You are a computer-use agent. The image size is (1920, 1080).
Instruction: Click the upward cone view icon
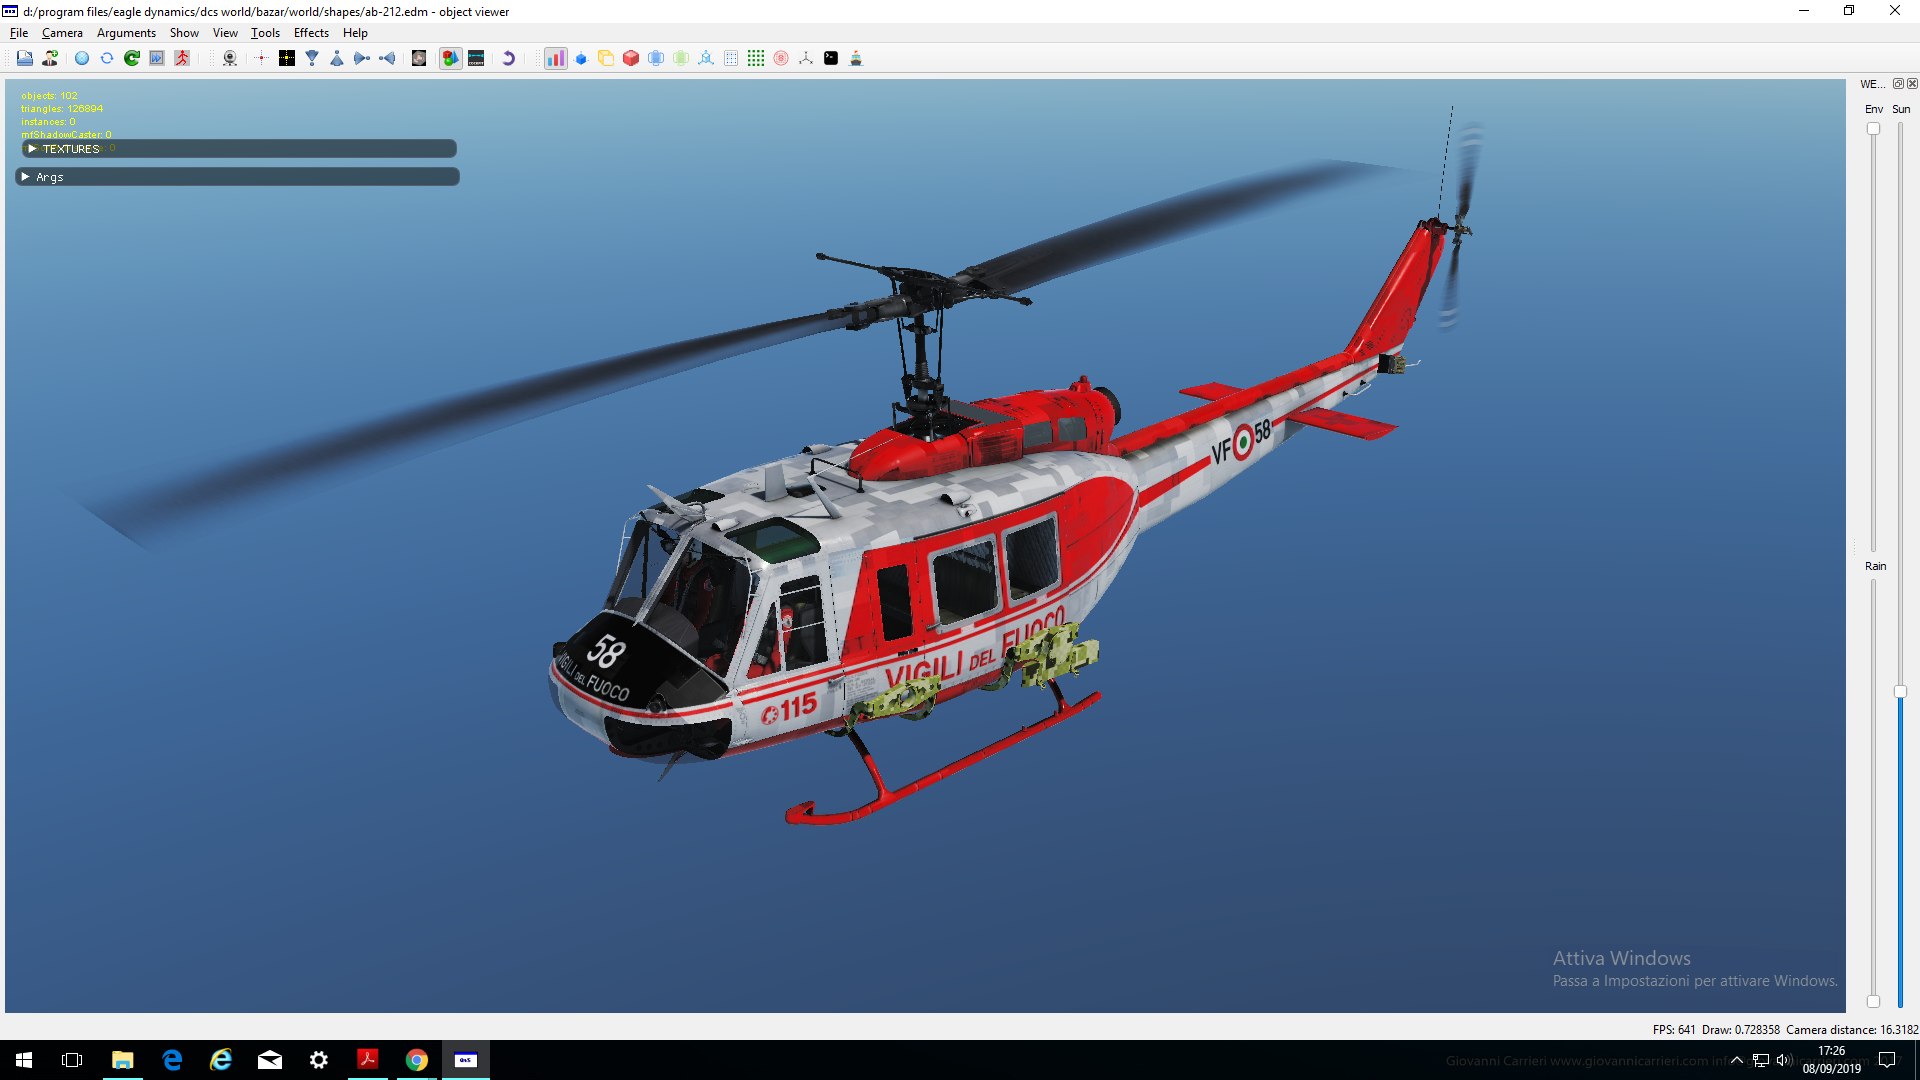[337, 58]
